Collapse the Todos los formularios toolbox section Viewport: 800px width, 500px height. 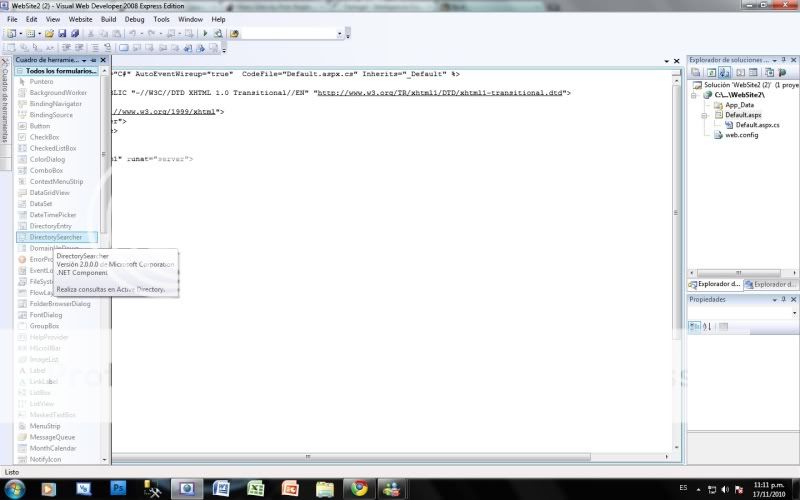21,71
